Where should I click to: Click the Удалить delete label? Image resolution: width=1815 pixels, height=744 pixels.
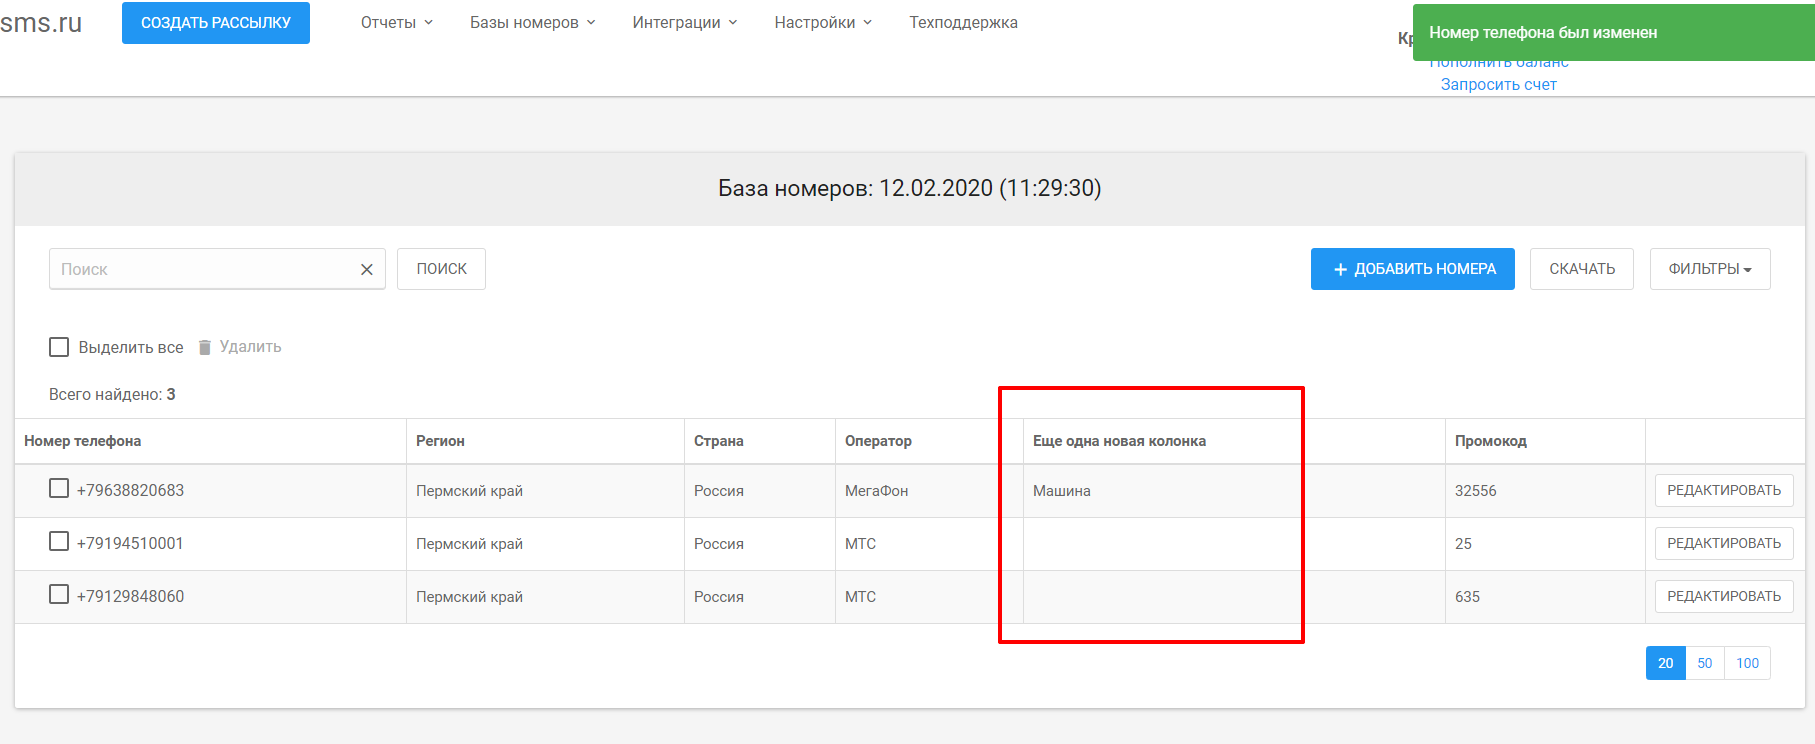[x=250, y=347]
